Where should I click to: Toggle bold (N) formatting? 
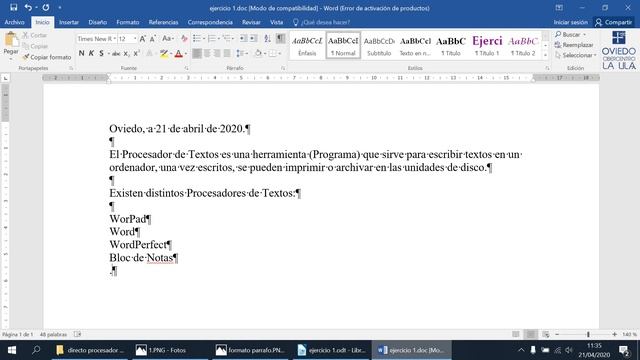pyautogui.click(x=82, y=53)
